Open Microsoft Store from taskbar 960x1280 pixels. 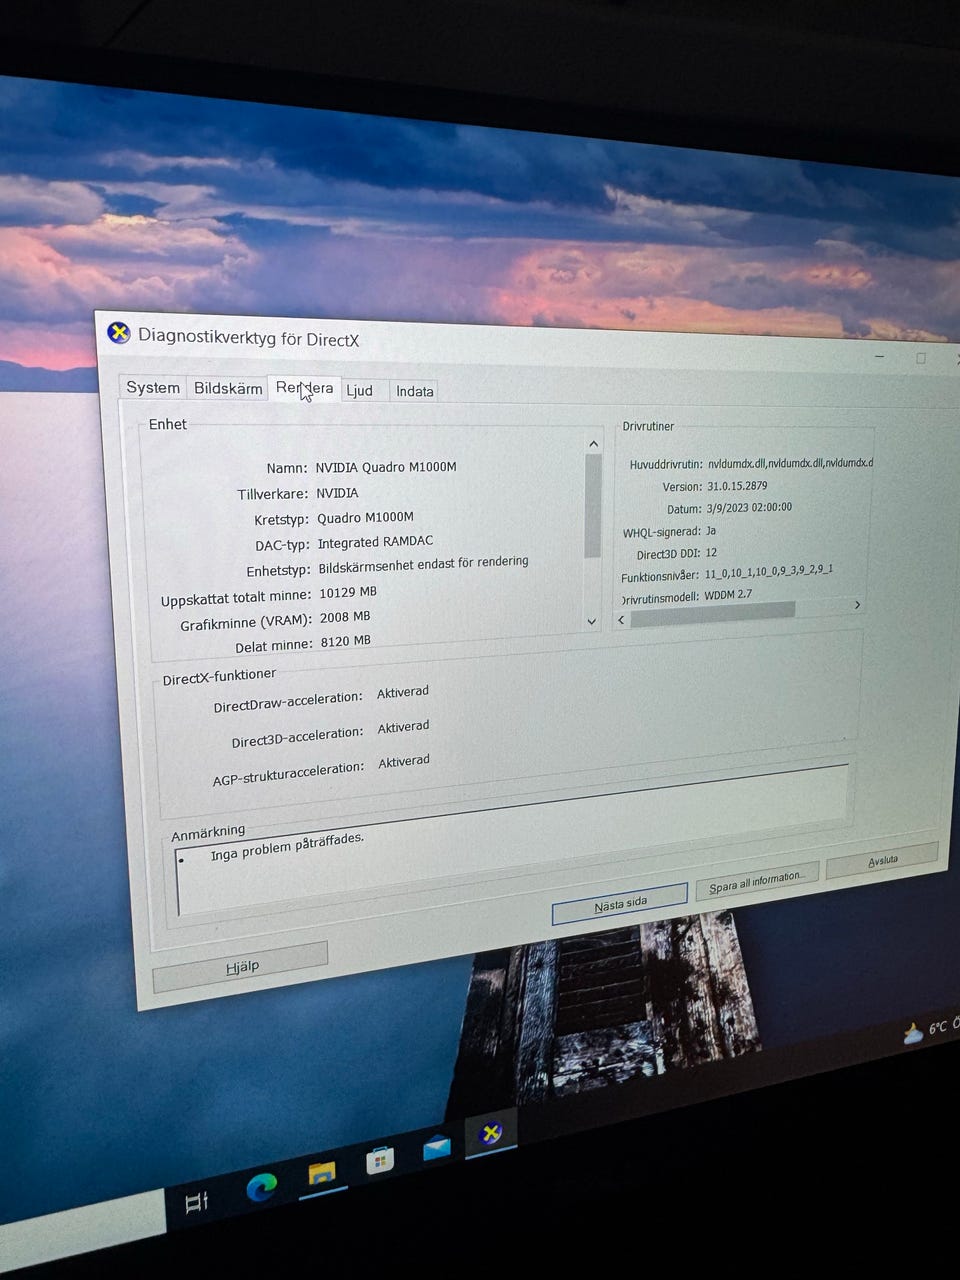click(x=380, y=1160)
